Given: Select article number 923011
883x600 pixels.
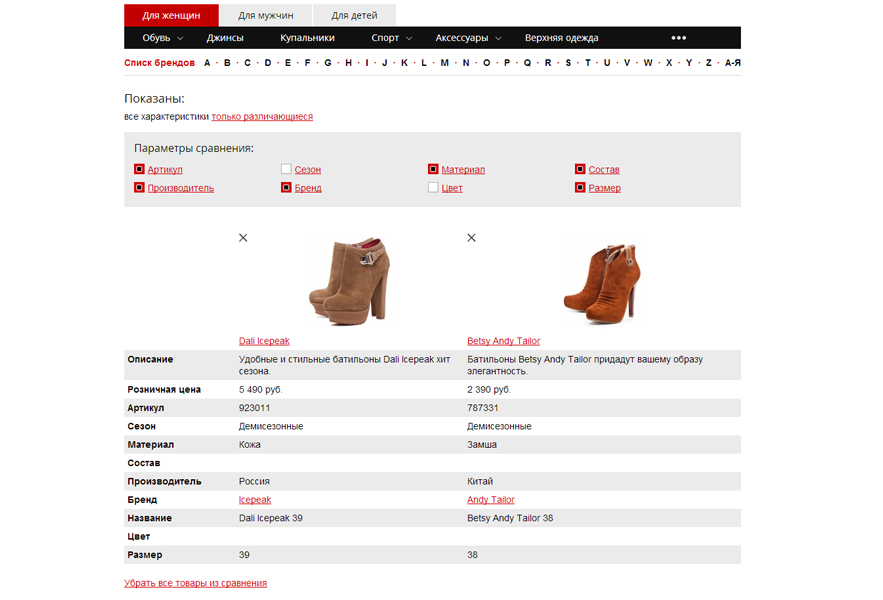Looking at the screenshot, I should coord(255,408).
